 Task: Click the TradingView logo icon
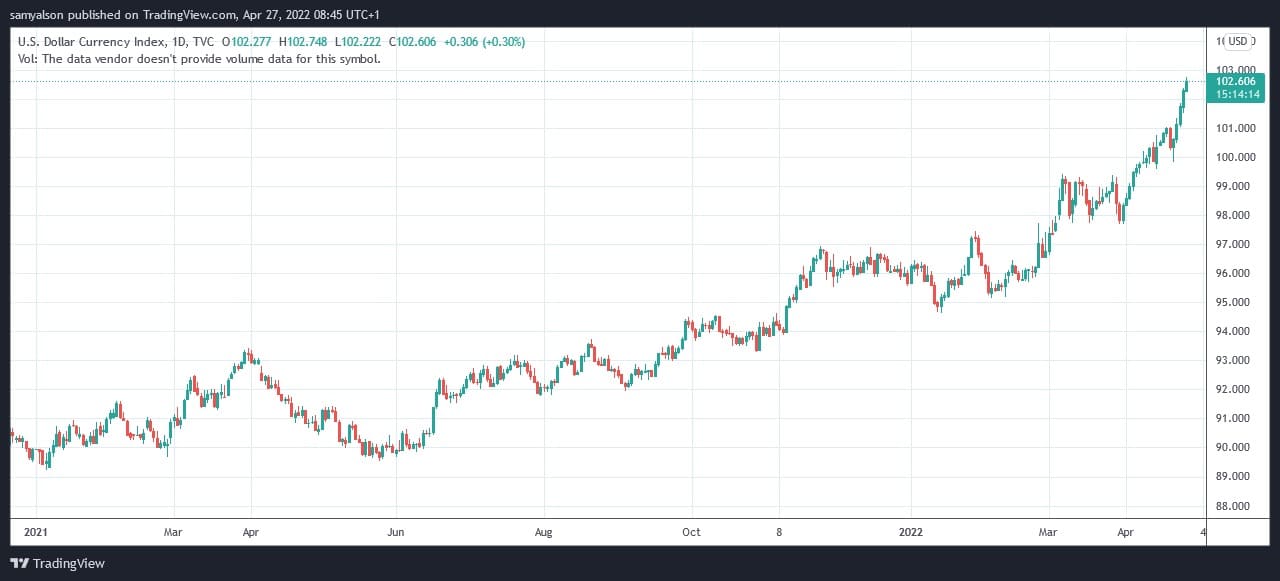pos(19,563)
